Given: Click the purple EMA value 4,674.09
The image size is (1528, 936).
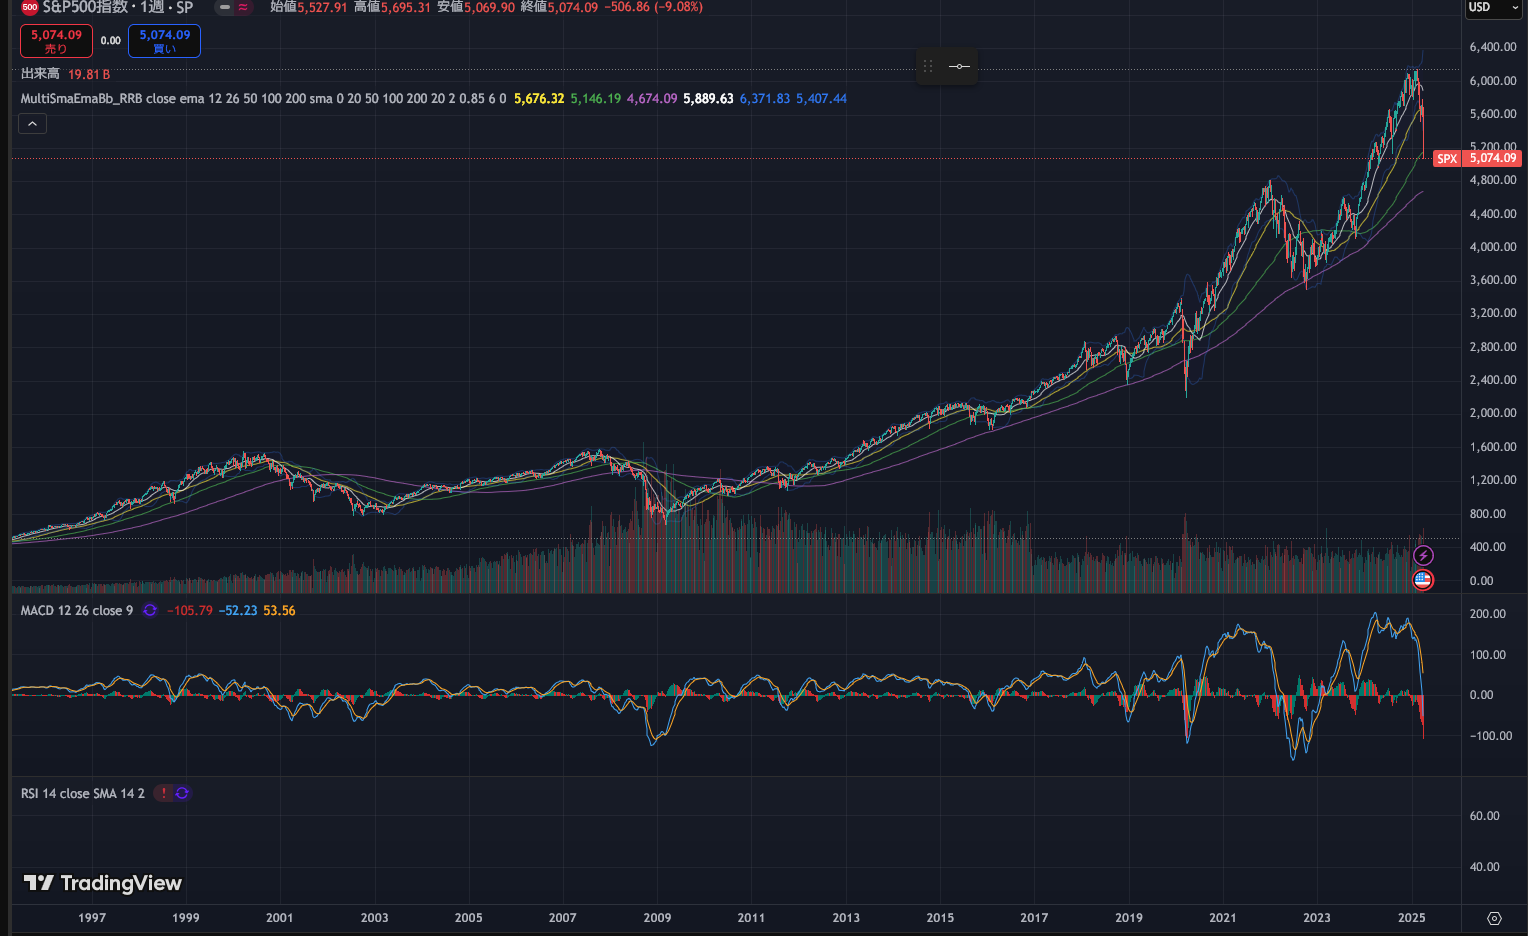Looking at the screenshot, I should [x=652, y=99].
